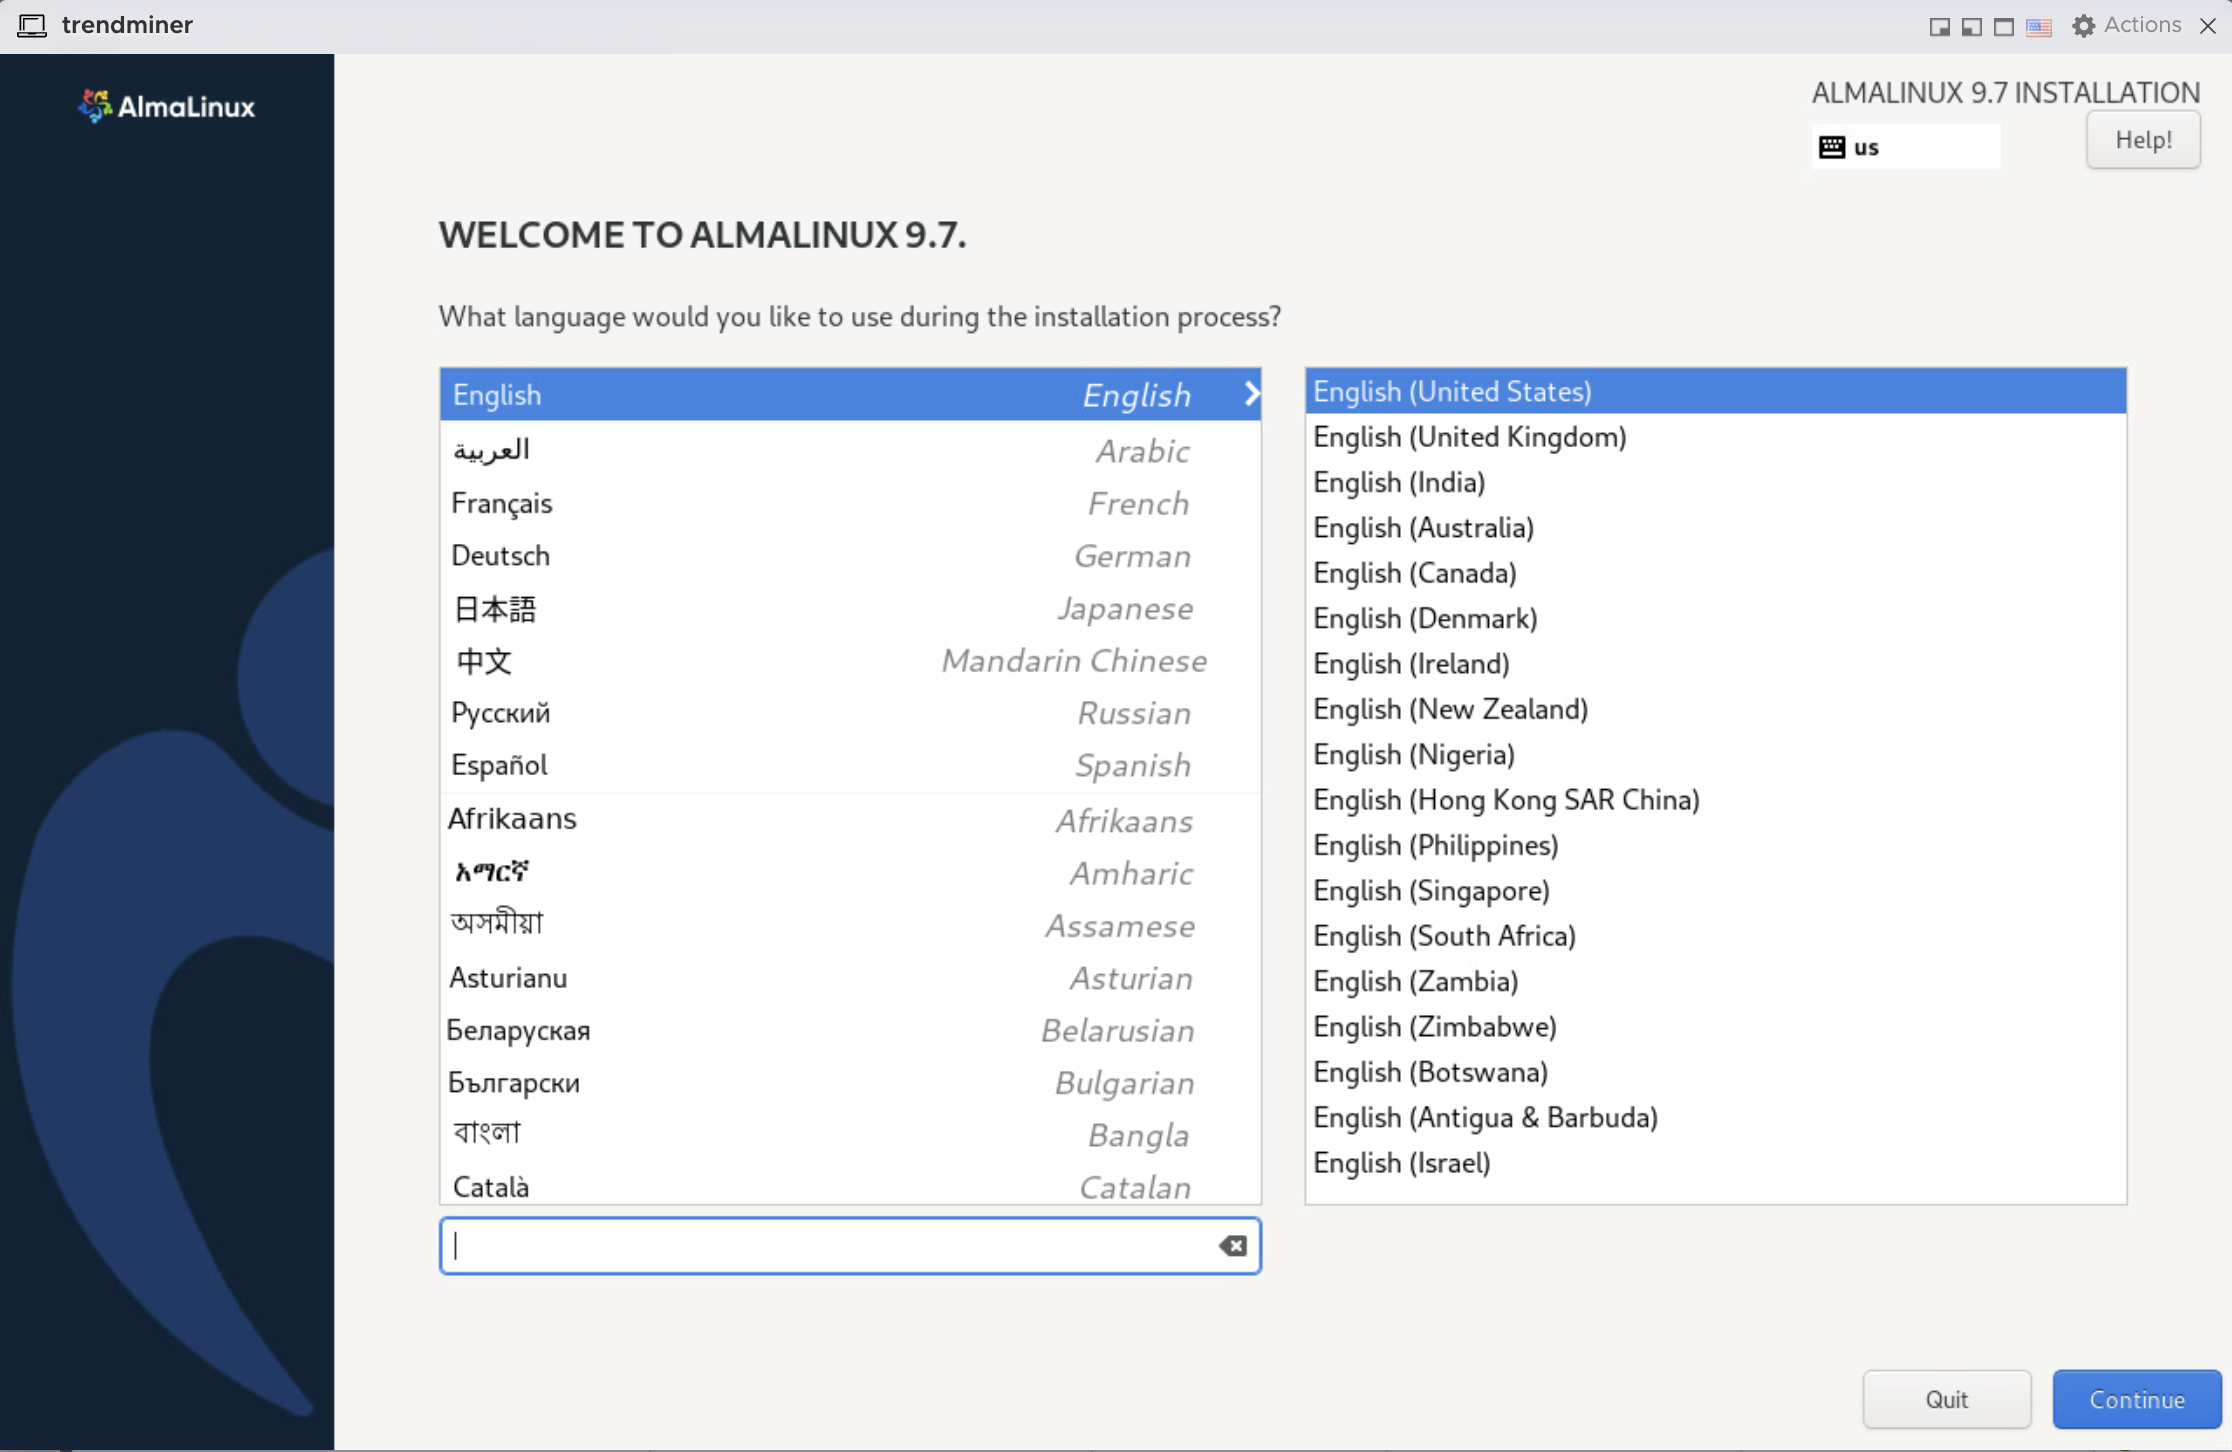
Task: Click the console icon beside the trendminer title
Action: point(32,25)
